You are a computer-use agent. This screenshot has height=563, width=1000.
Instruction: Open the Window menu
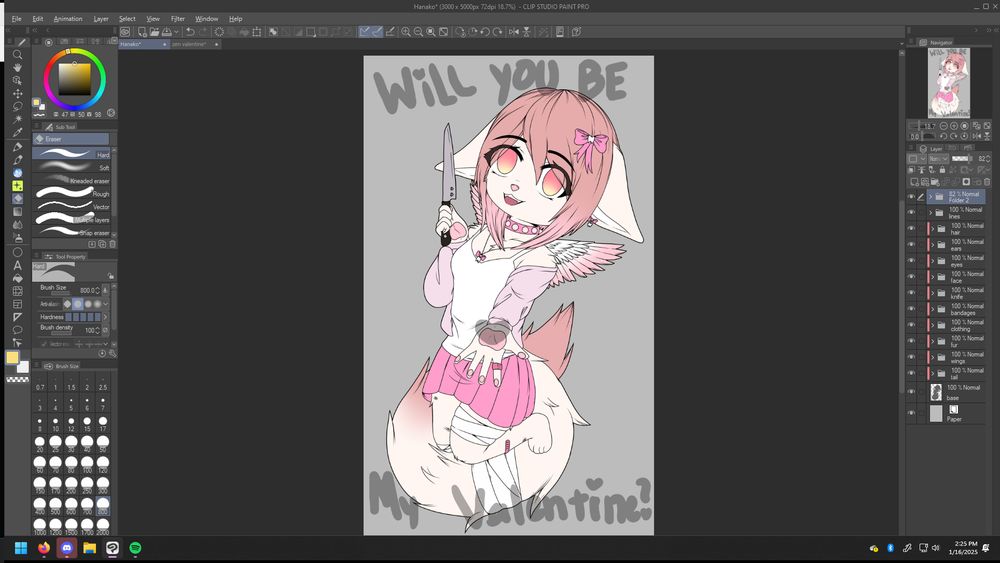(207, 19)
